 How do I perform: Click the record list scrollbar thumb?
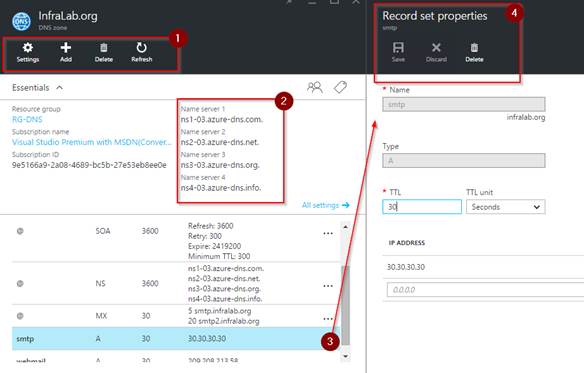[x=345, y=305]
